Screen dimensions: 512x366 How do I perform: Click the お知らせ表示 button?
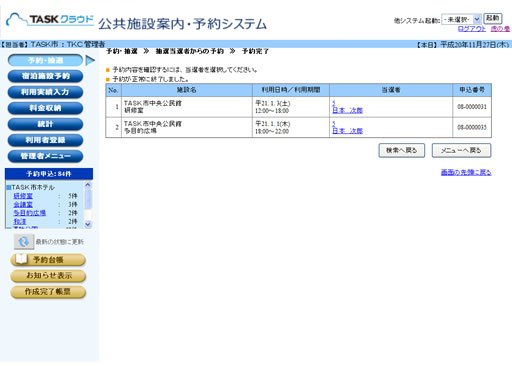48,276
